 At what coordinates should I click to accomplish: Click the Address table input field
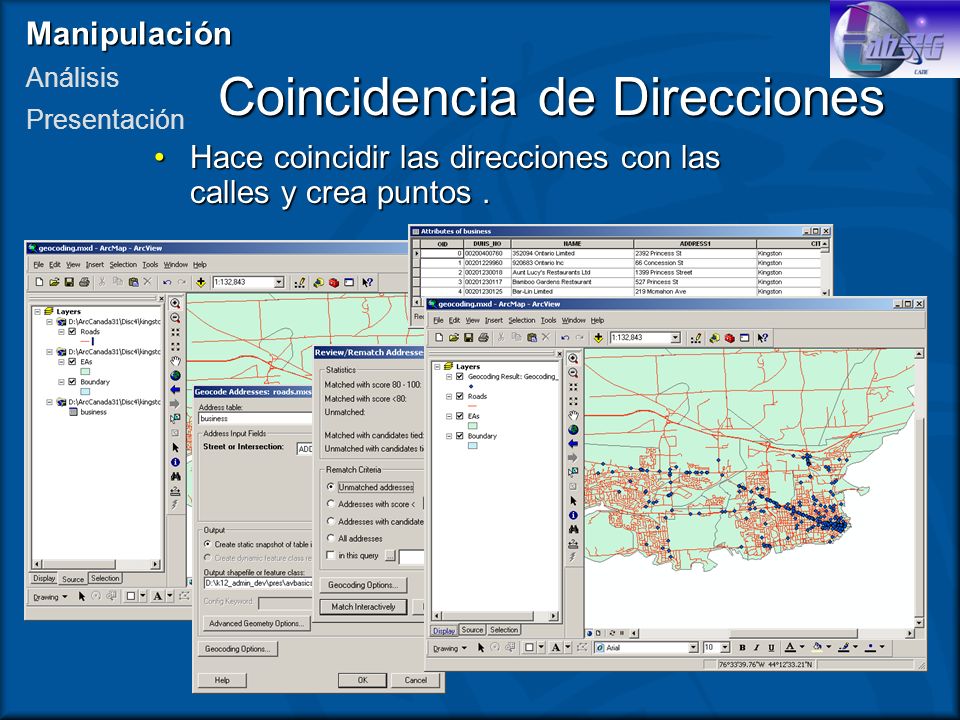coord(255,419)
